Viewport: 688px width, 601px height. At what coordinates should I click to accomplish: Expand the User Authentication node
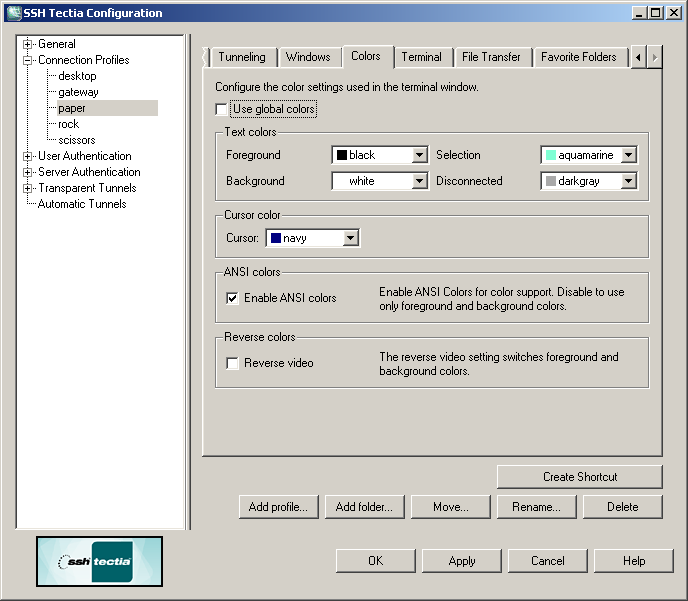click(27, 156)
